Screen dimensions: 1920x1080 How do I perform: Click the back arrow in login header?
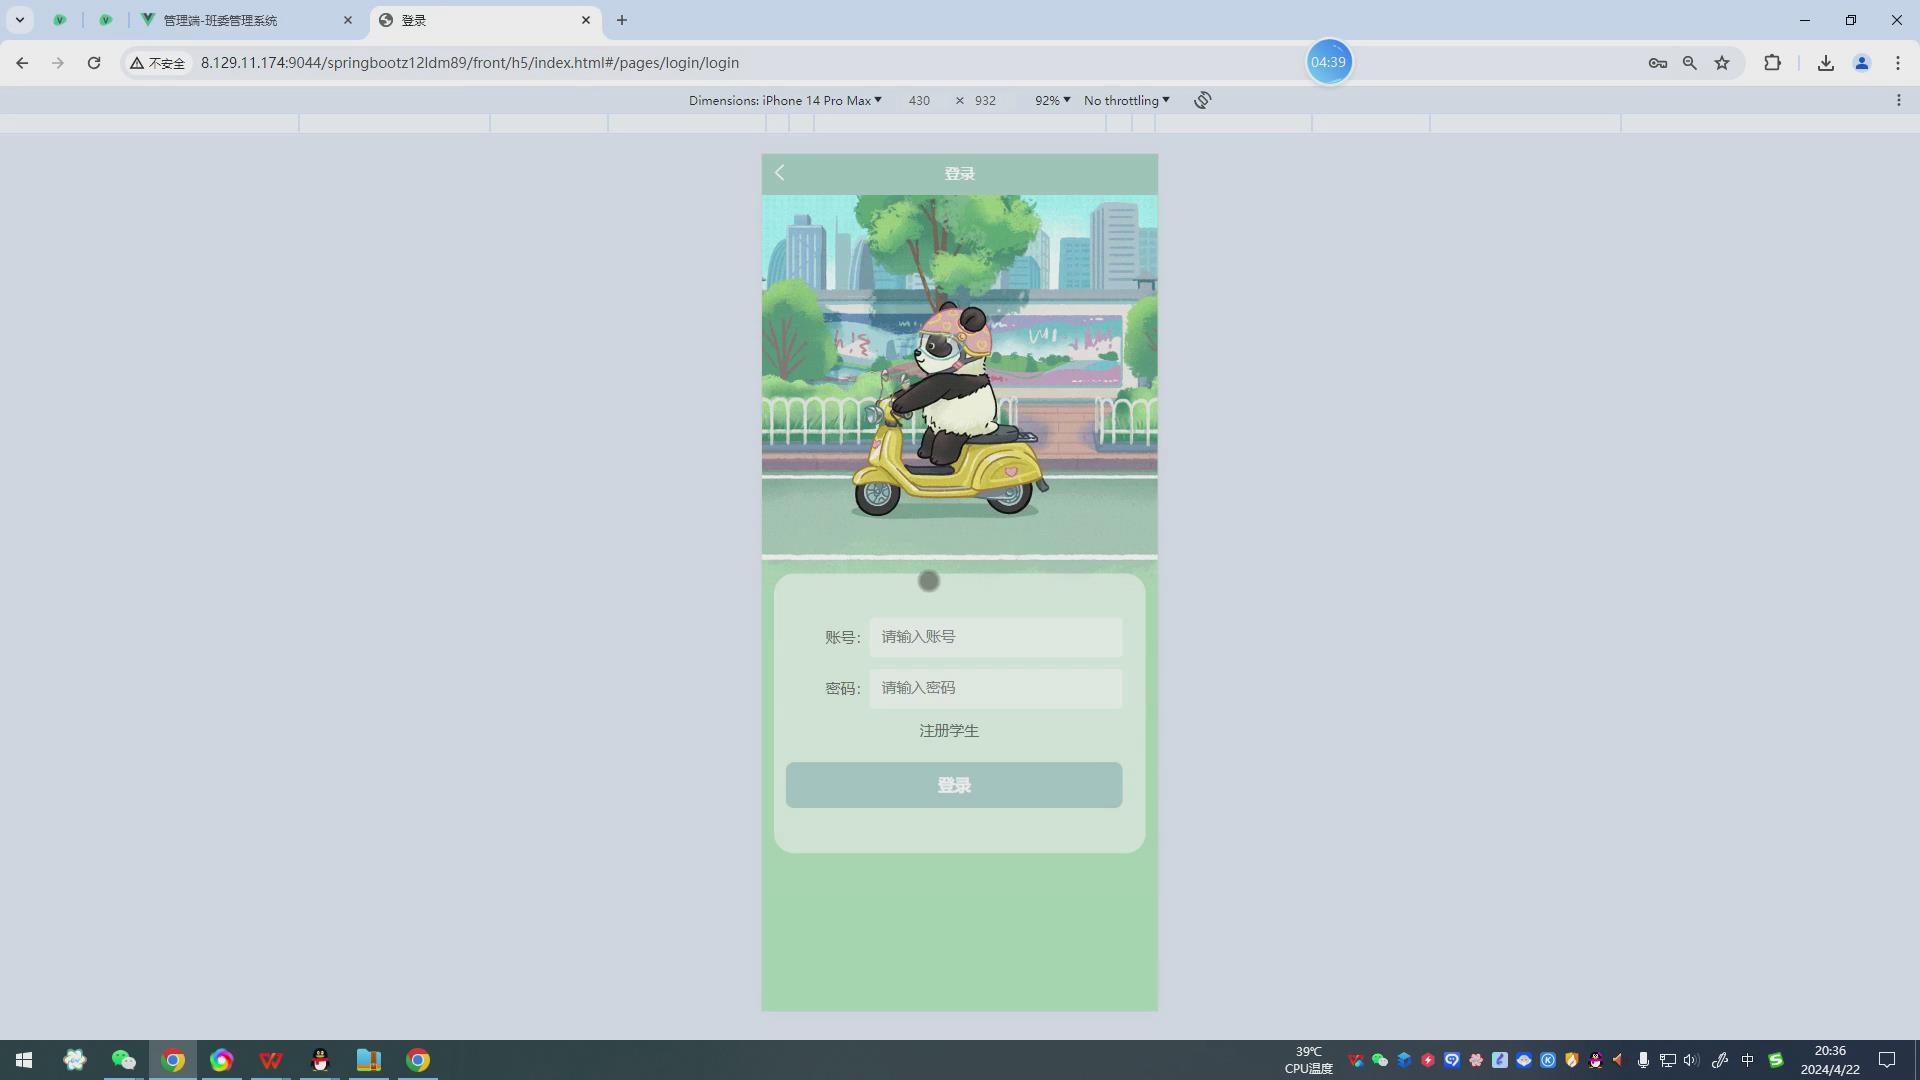click(x=780, y=173)
